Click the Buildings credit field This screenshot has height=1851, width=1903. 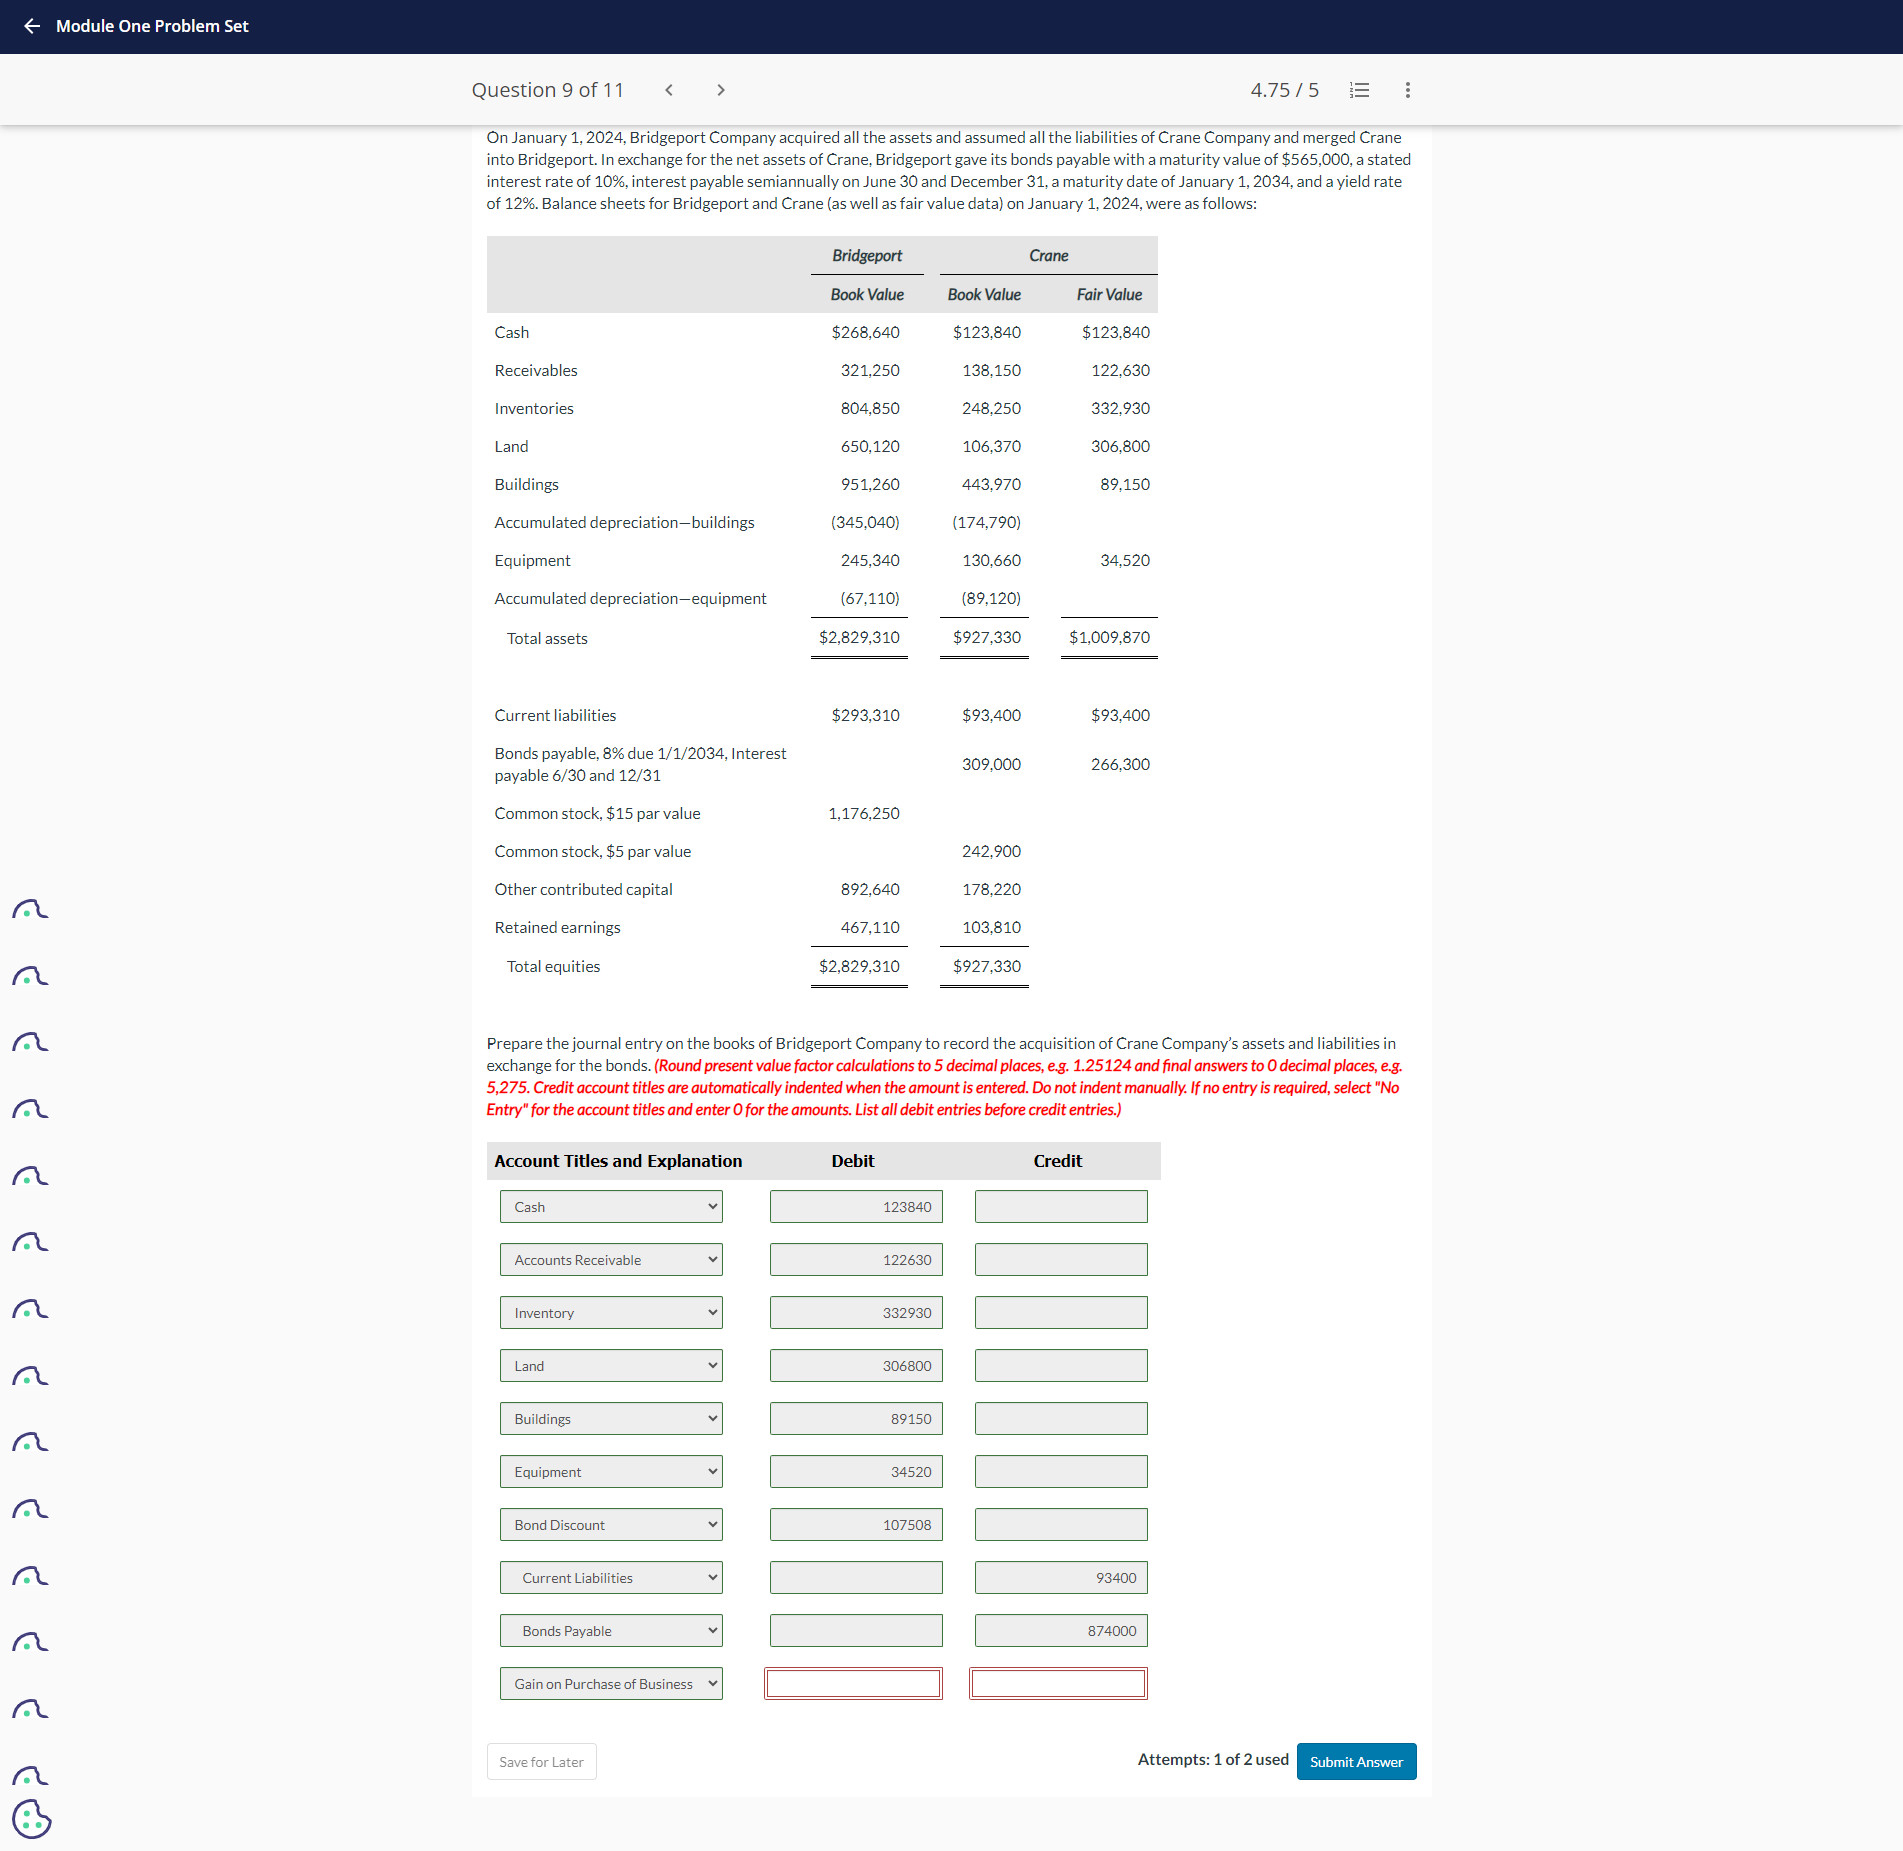coord(1061,1419)
